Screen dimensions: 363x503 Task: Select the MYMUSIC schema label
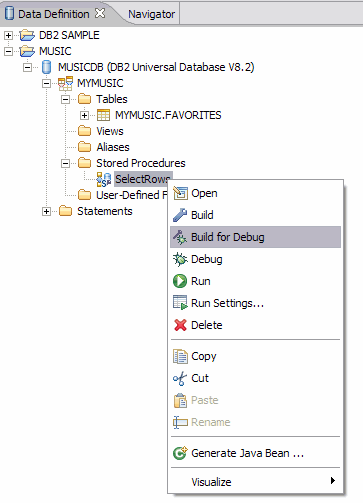[x=100, y=83]
